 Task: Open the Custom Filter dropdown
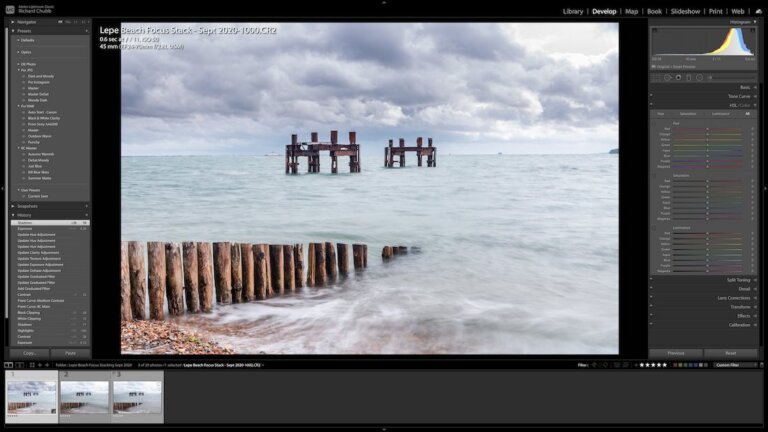click(735, 365)
